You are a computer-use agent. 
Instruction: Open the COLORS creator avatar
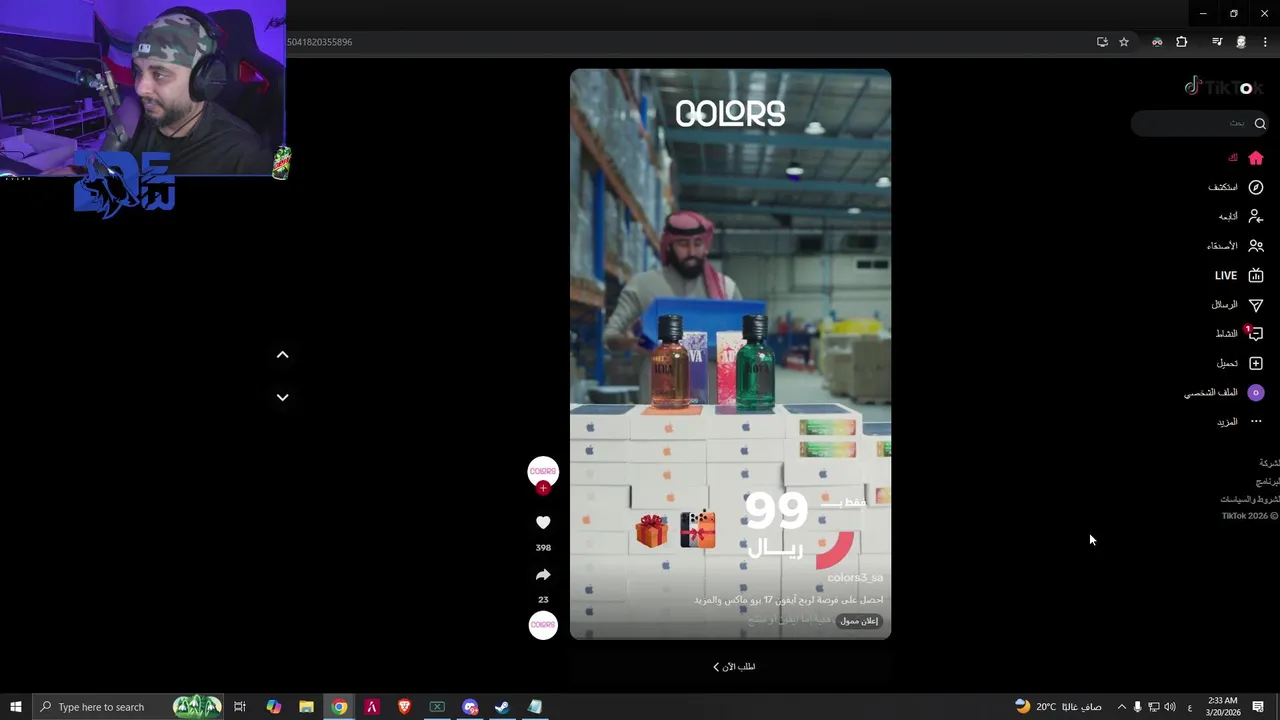[543, 471]
